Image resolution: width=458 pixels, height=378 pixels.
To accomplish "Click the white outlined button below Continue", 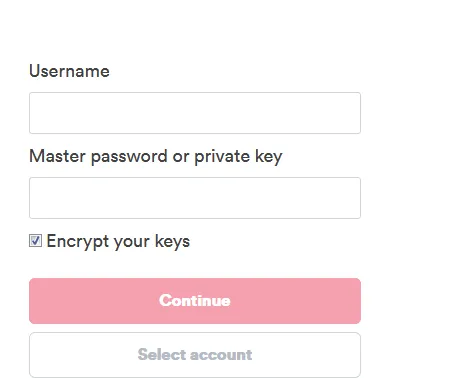I will tap(195, 355).
